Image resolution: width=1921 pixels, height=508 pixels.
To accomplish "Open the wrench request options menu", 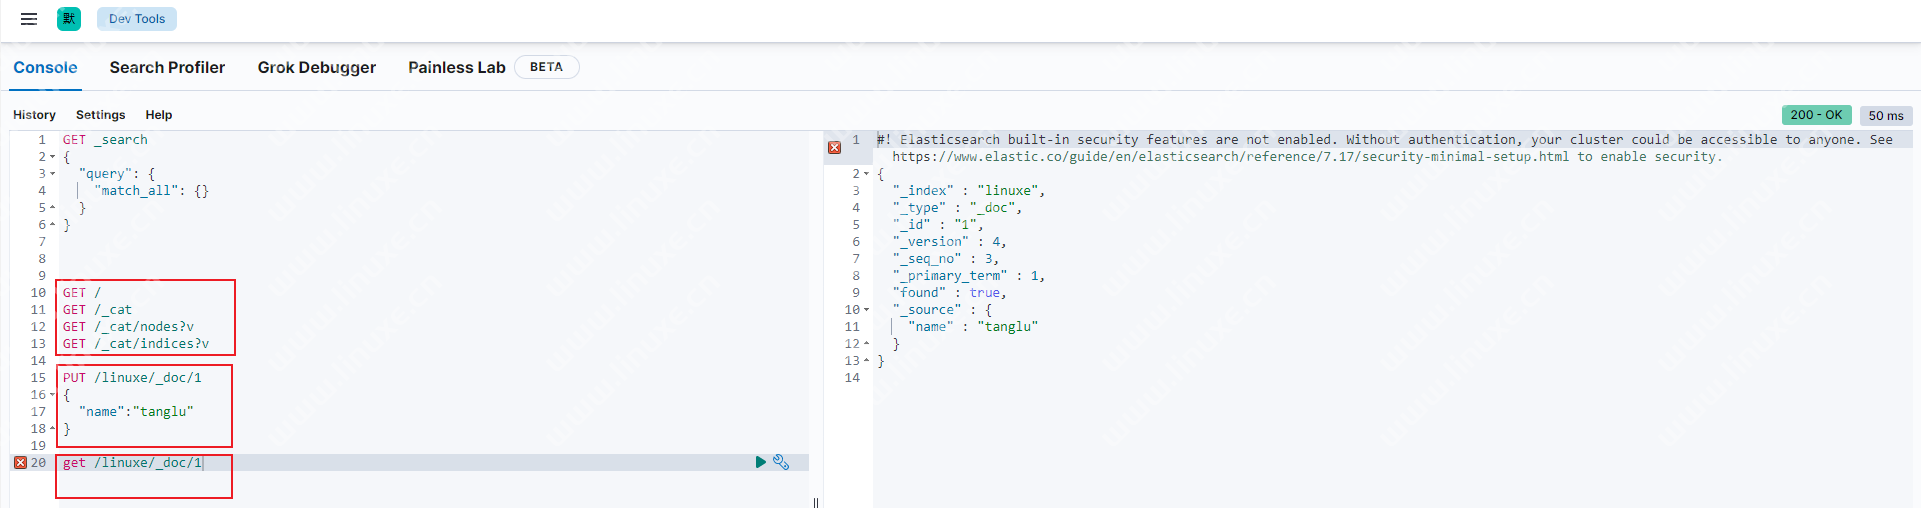I will 781,462.
